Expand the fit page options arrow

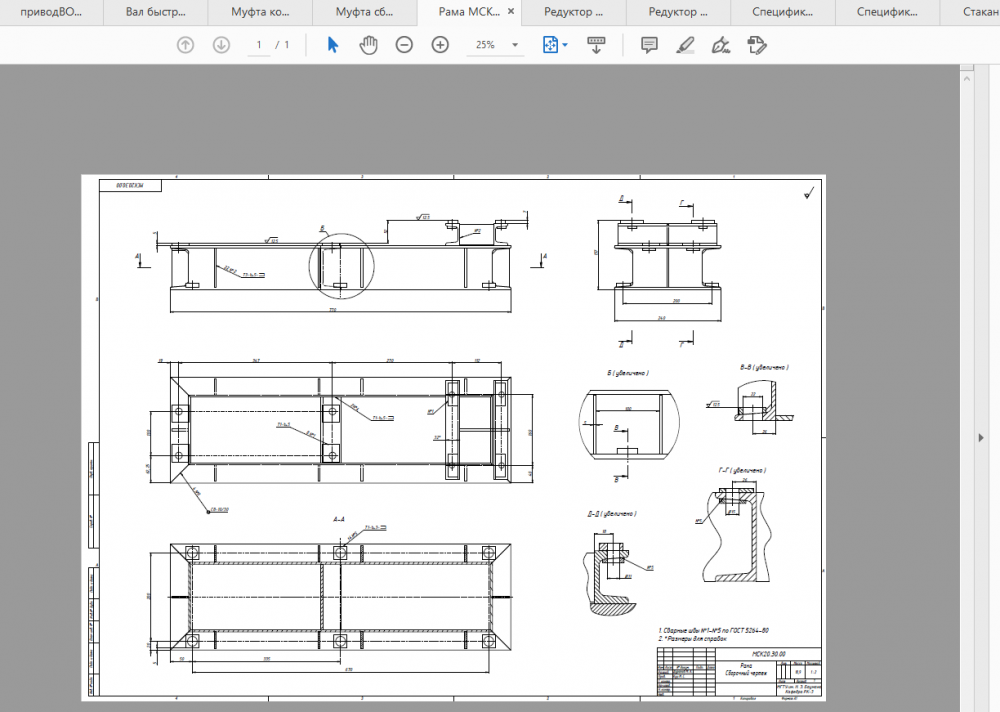565,45
